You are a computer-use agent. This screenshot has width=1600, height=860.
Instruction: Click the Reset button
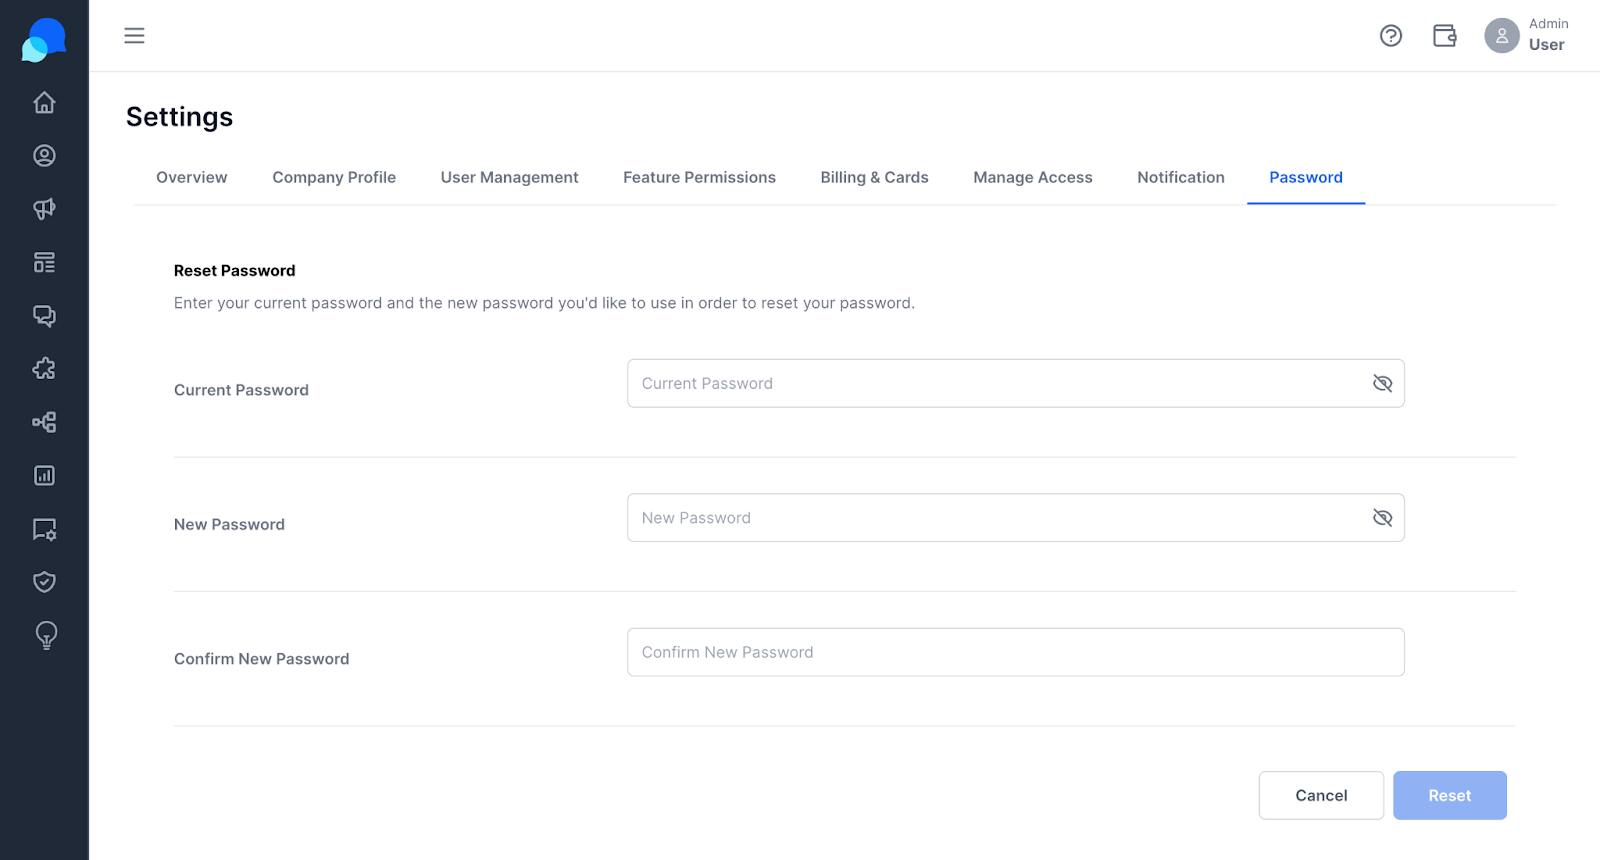tap(1450, 796)
